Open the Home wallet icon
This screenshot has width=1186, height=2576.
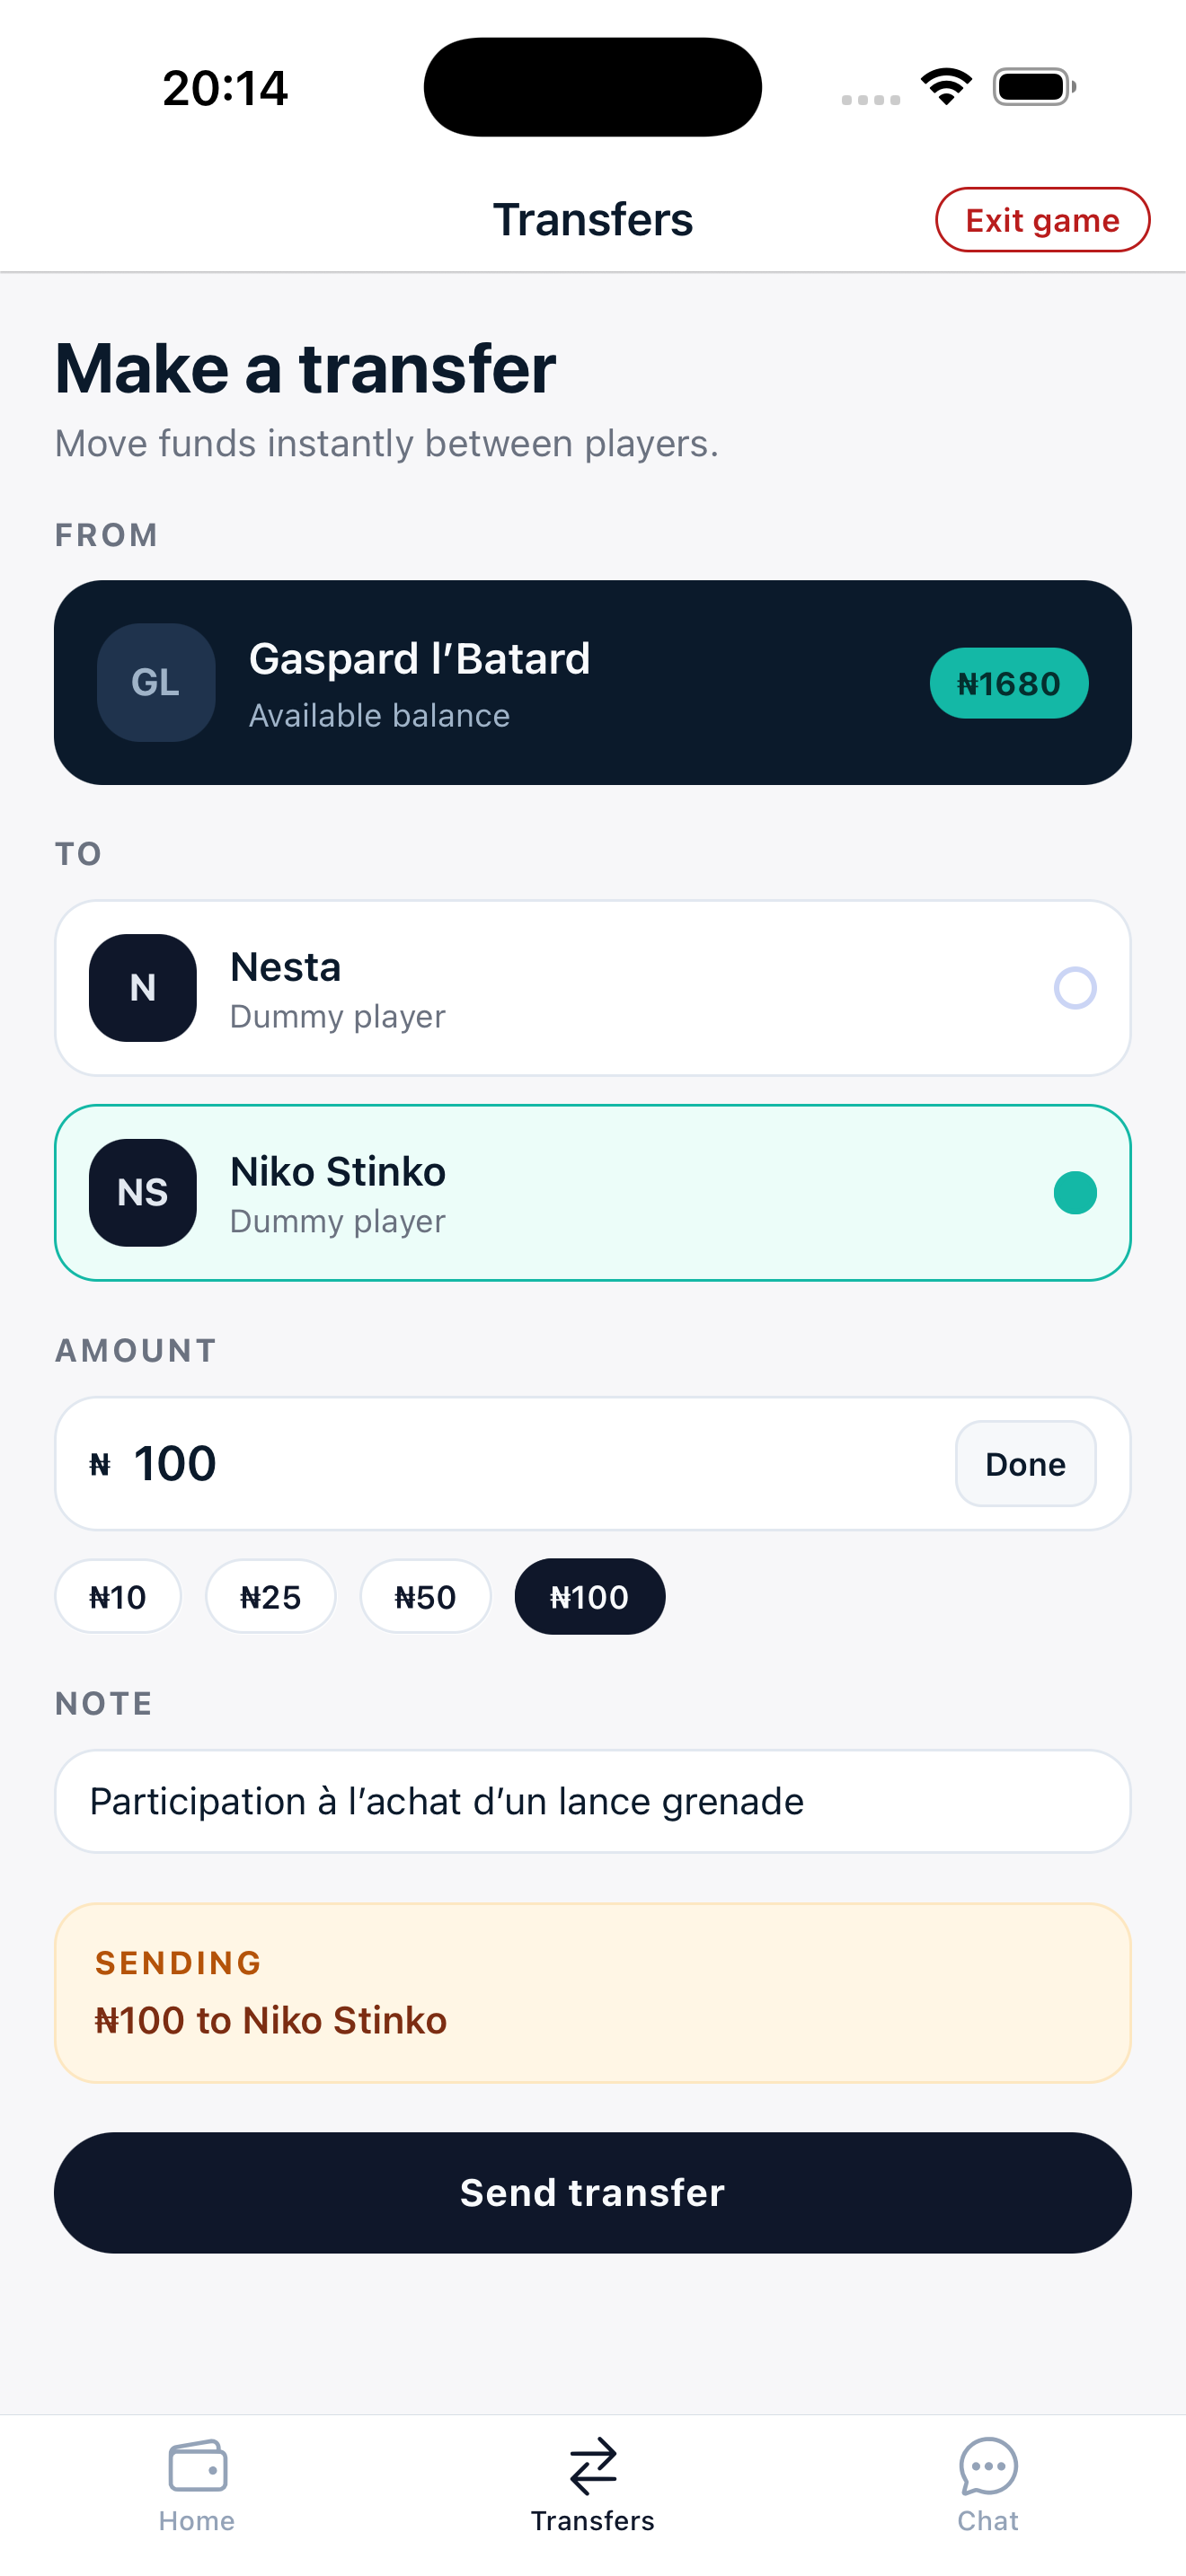click(197, 2466)
